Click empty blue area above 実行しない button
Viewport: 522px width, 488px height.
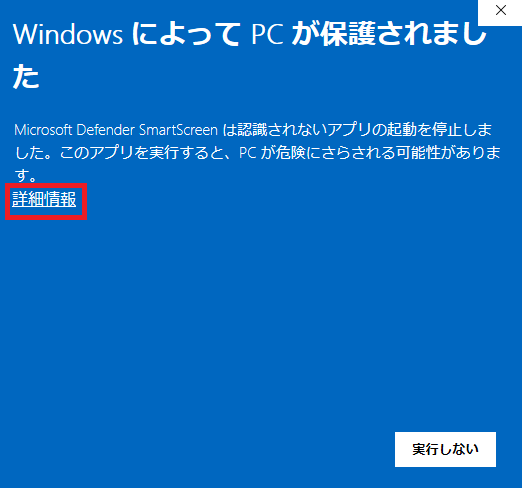coord(445,367)
